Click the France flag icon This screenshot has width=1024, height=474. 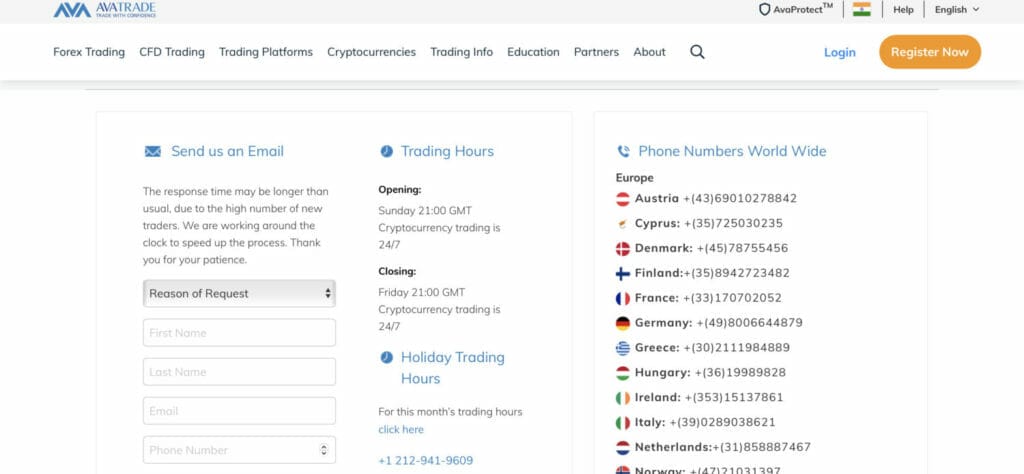pyautogui.click(x=623, y=298)
